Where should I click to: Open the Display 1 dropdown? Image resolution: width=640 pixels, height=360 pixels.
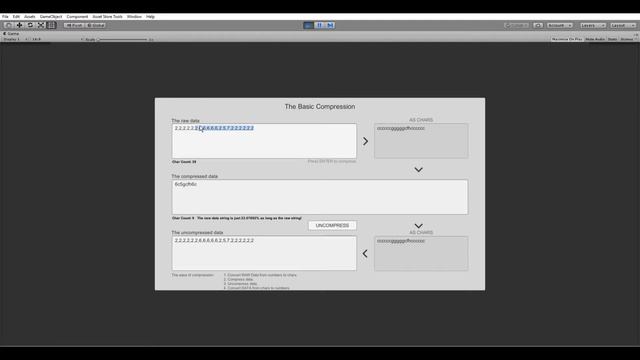[15, 39]
